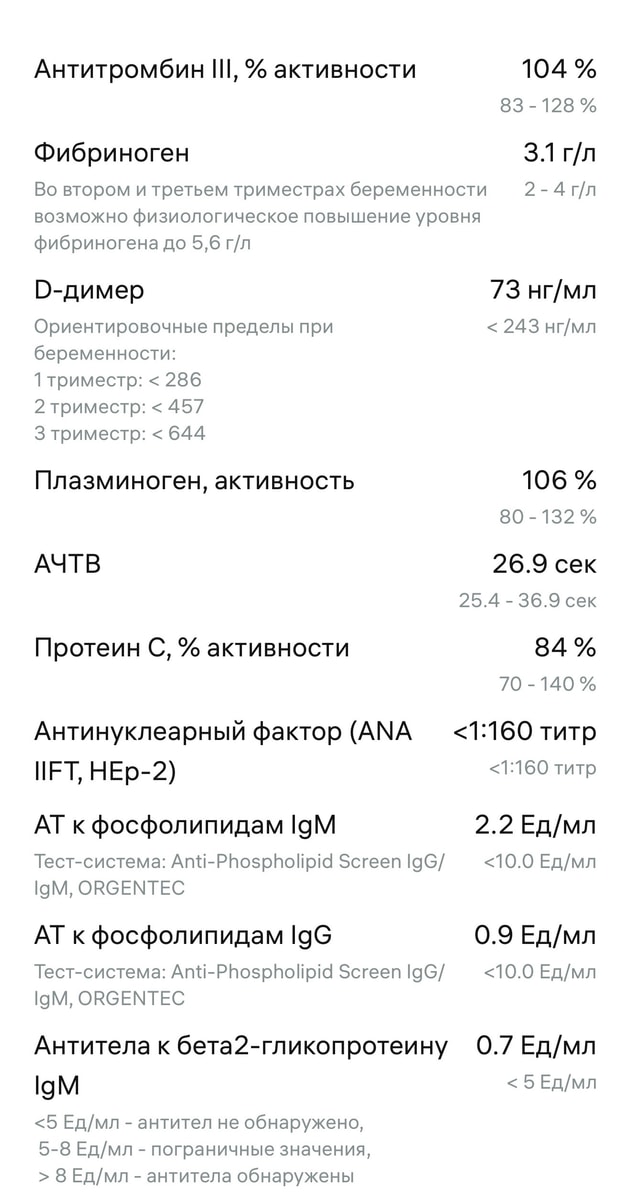This screenshot has height=1200, width=631.
Task: Click the 26.9 сек АЧТВ value
Action: 544,564
